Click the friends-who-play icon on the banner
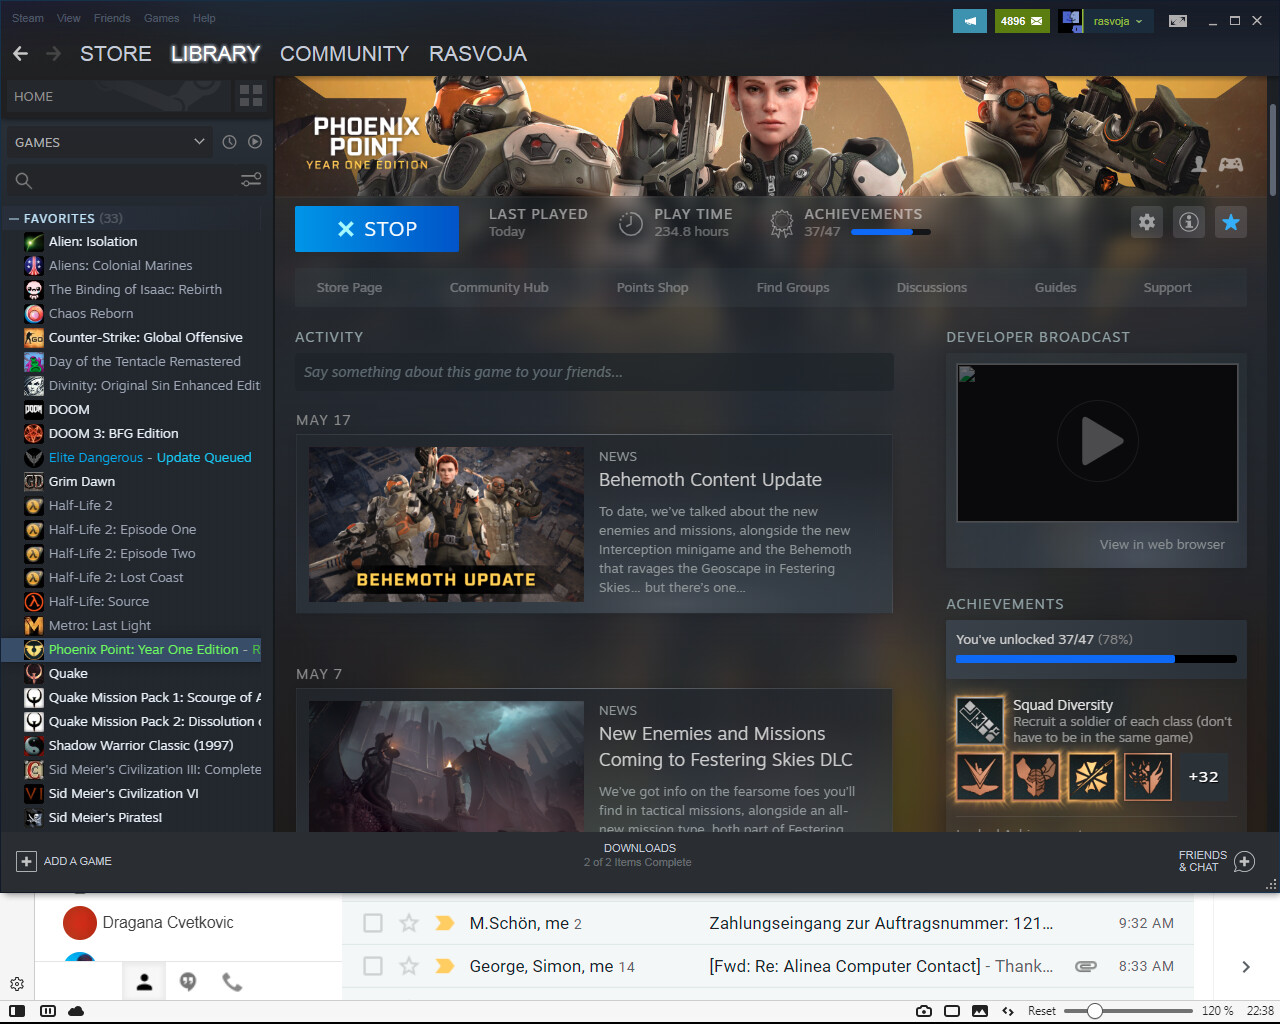Screen dimensions: 1280x1024 [x=1199, y=164]
